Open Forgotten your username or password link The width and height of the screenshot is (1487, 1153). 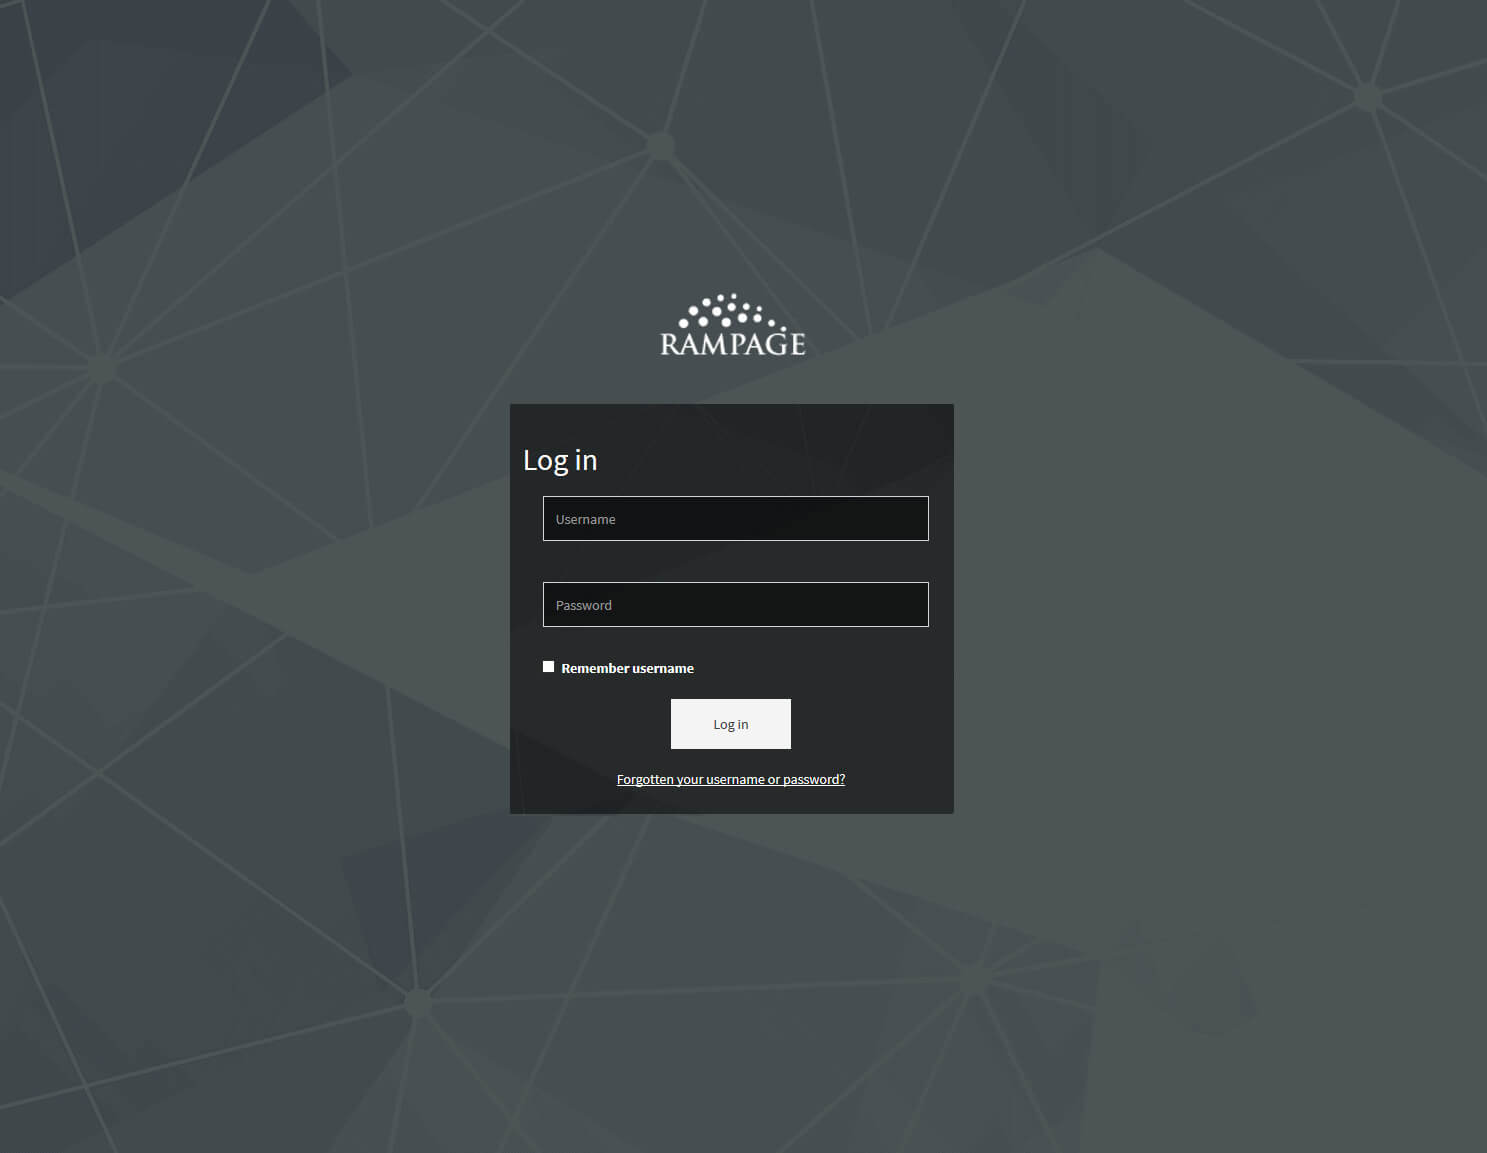tap(730, 779)
